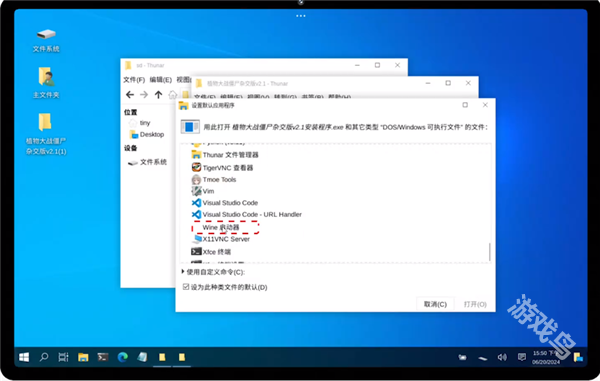The width and height of the screenshot is (600, 381).
Task: Select X11VNC Server in the list
Action: [x=221, y=239]
